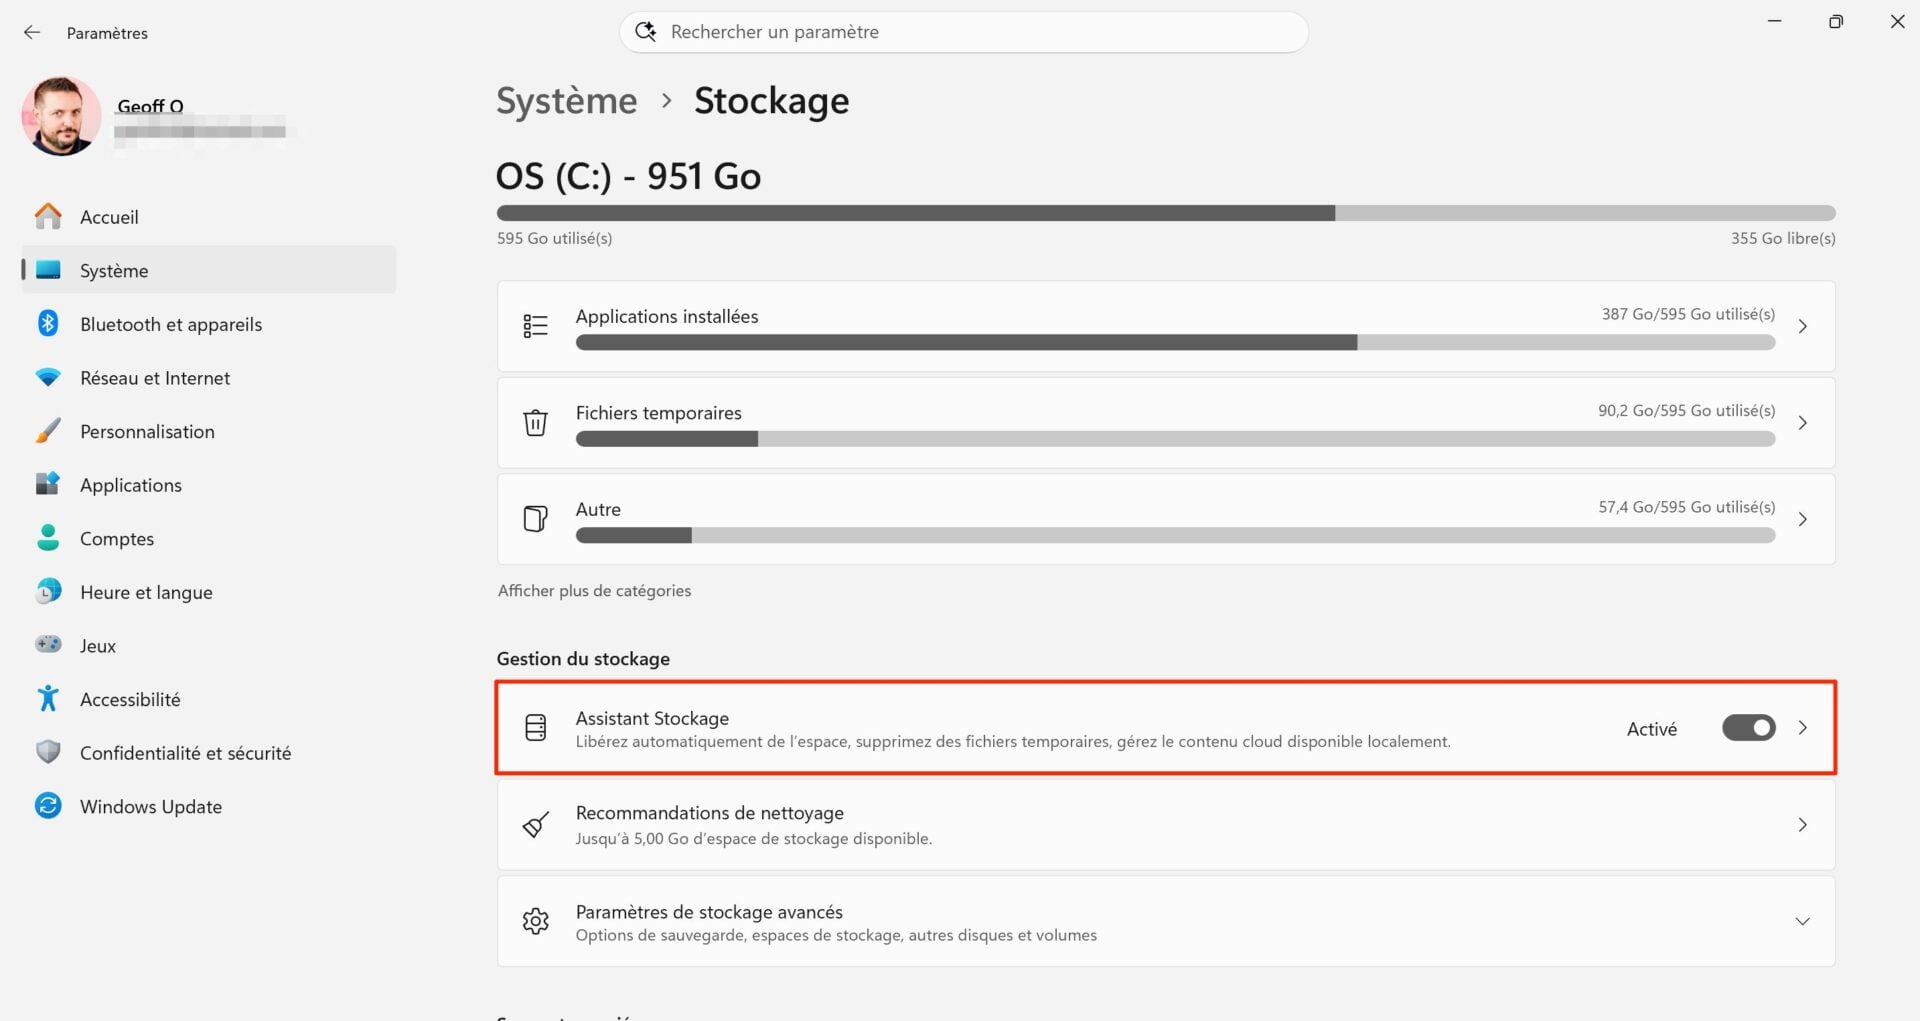Click the OS (C:) usage bar
This screenshot has height=1021, width=1920.
(1165, 212)
